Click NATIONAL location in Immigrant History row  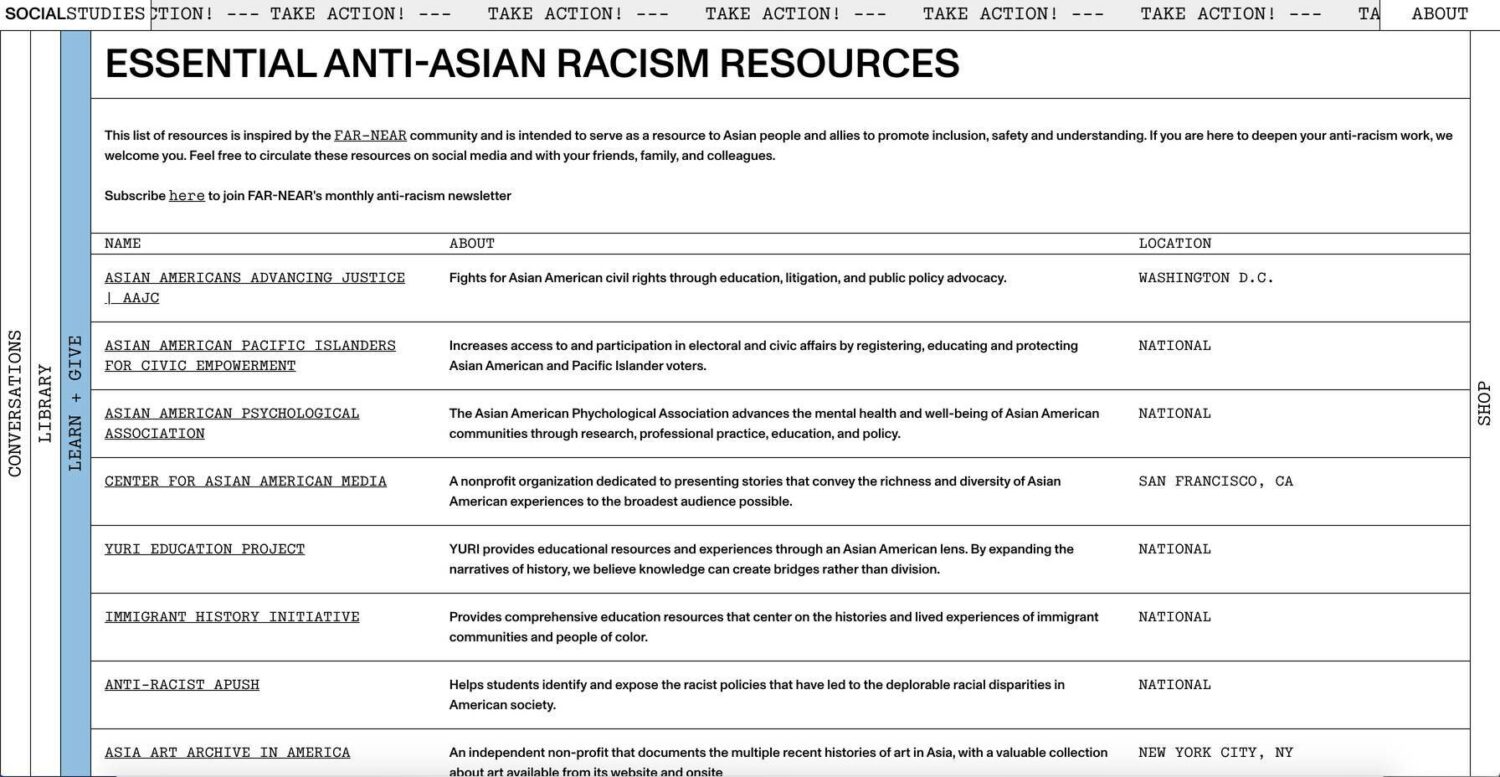[x=1175, y=617]
